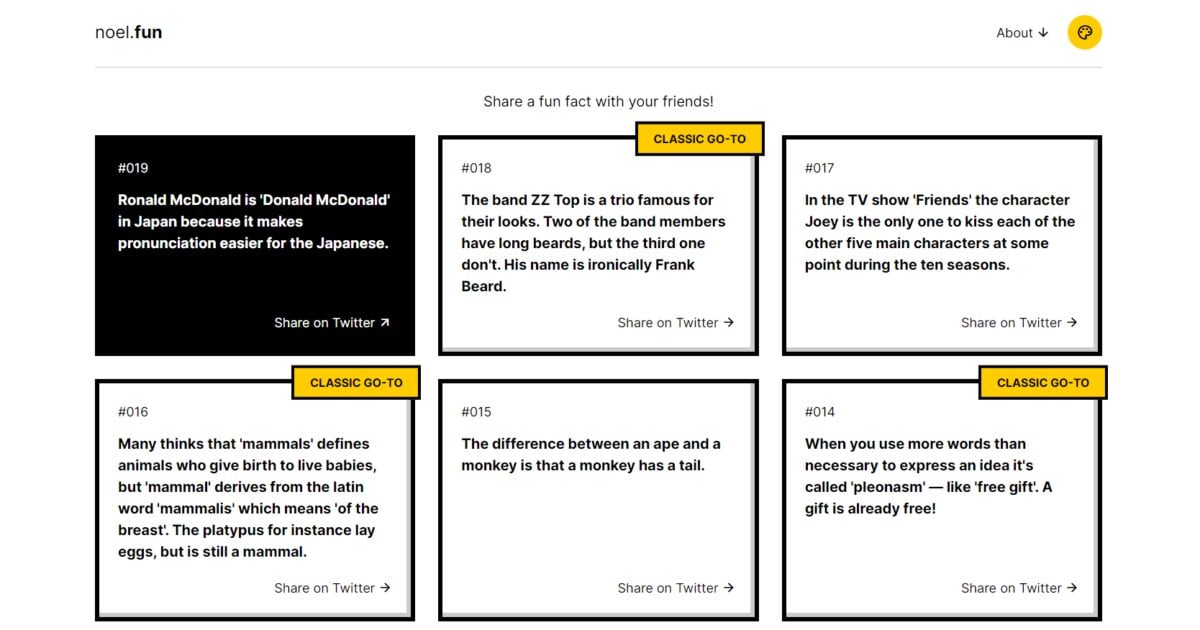This screenshot has width=1200, height=630.
Task: Share fact #017 on Twitter
Action: (x=1019, y=323)
